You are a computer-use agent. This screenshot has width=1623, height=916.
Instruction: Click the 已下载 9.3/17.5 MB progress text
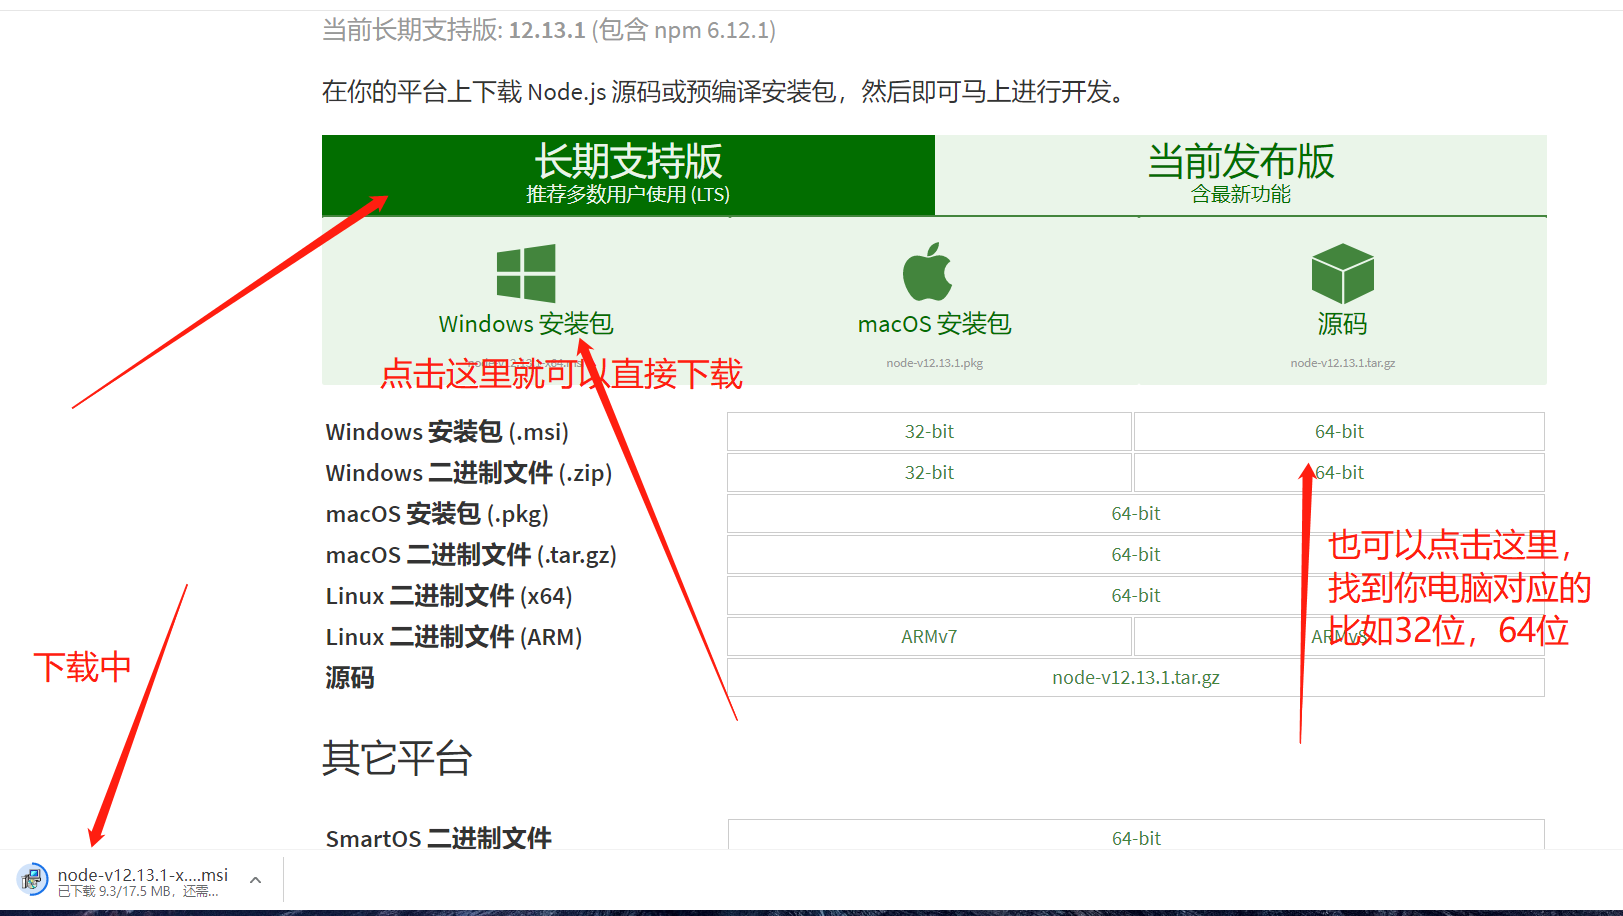coord(138,891)
